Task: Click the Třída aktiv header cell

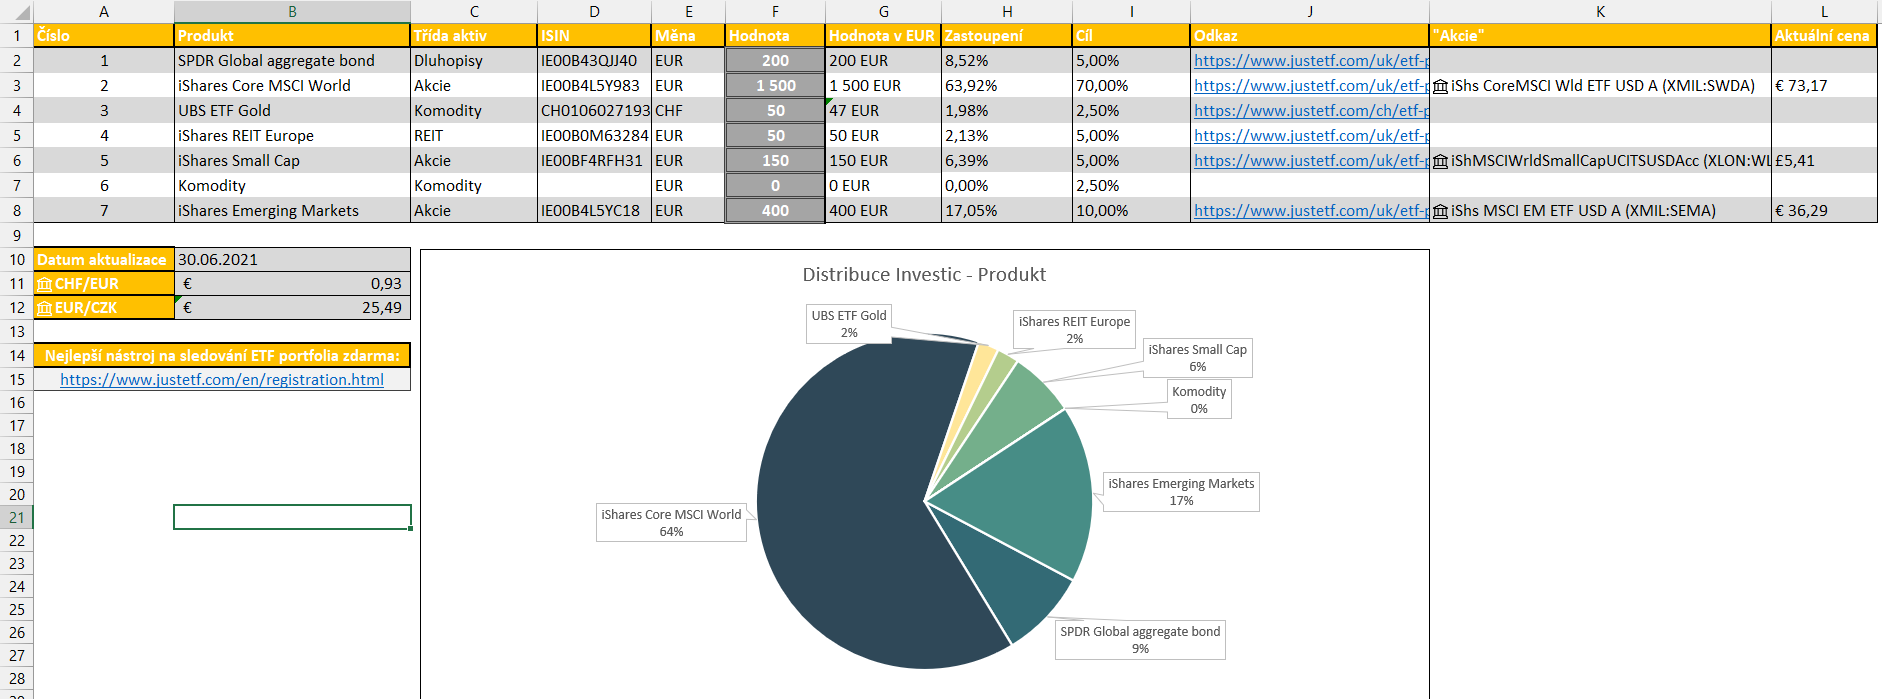Action: 474,36
